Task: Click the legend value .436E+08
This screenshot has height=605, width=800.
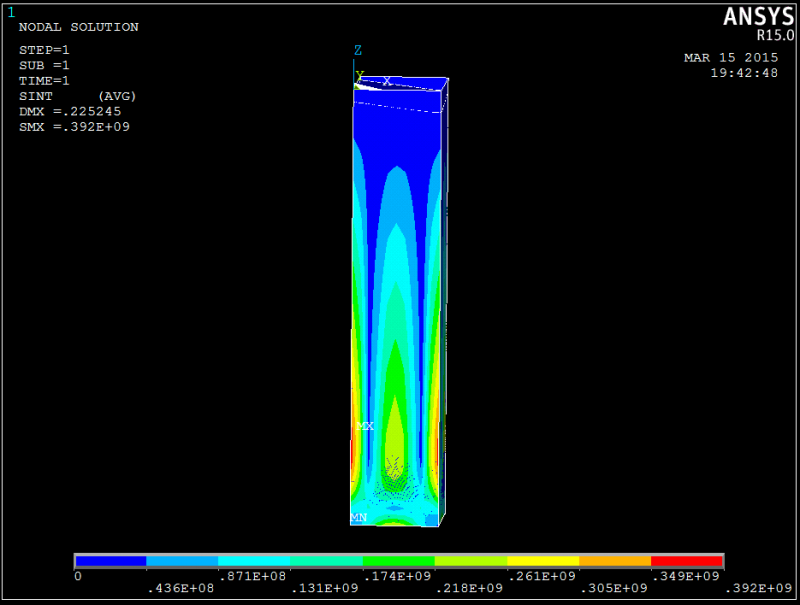Action: (181, 589)
